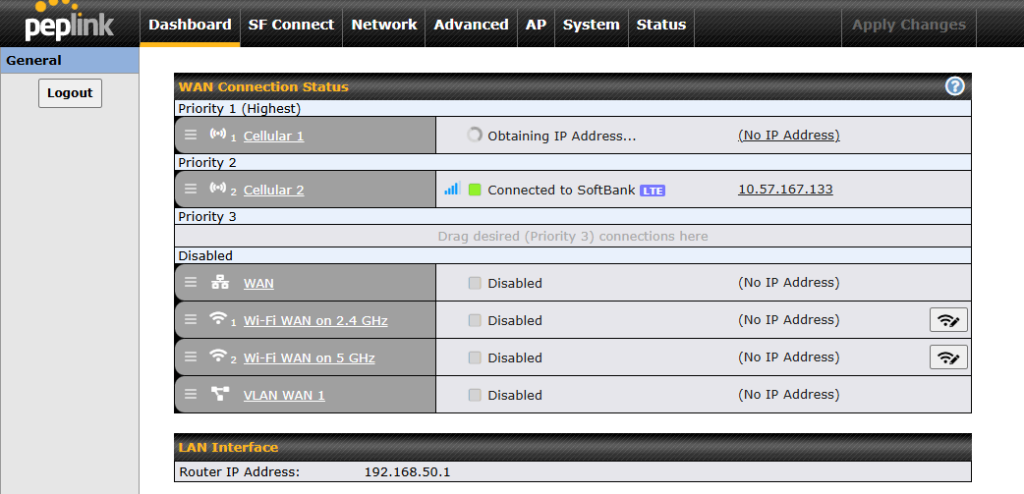The image size is (1024, 494).
Task: Click Wi-Fi scan icon for 2.4 GHz WAN
Action: [948, 320]
